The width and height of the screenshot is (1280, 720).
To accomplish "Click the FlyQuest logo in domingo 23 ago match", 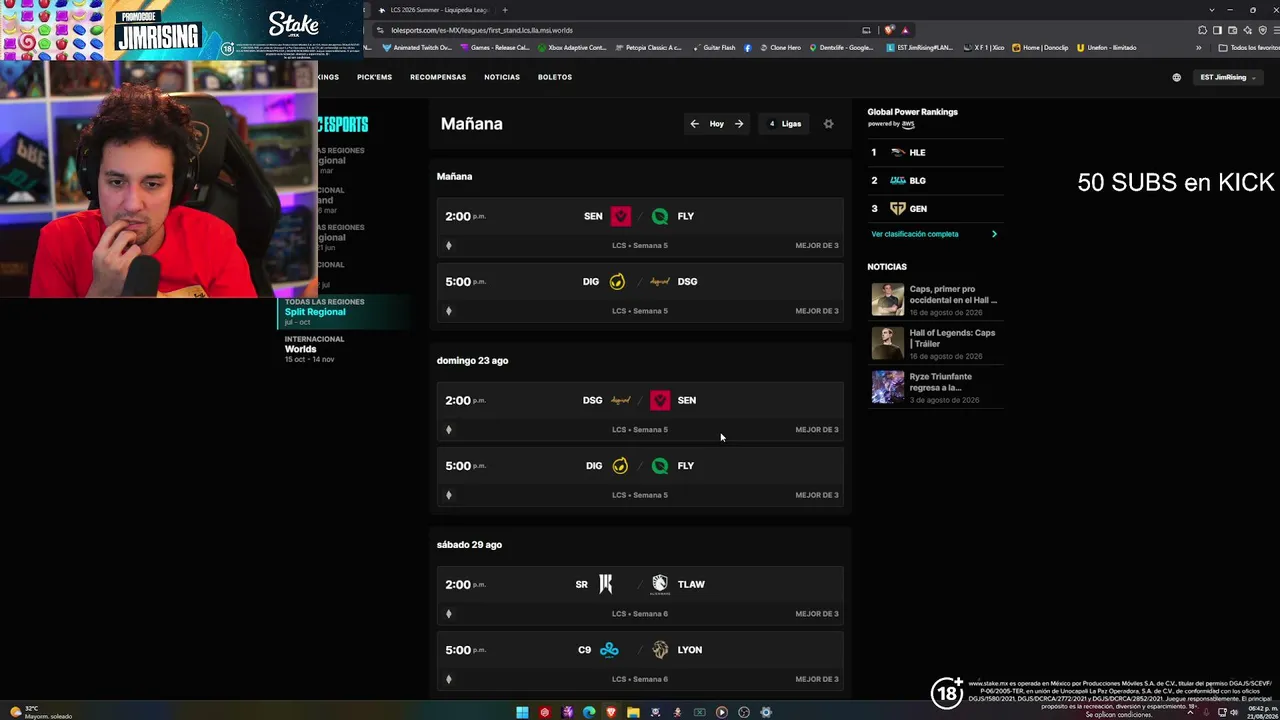I will [x=660, y=466].
